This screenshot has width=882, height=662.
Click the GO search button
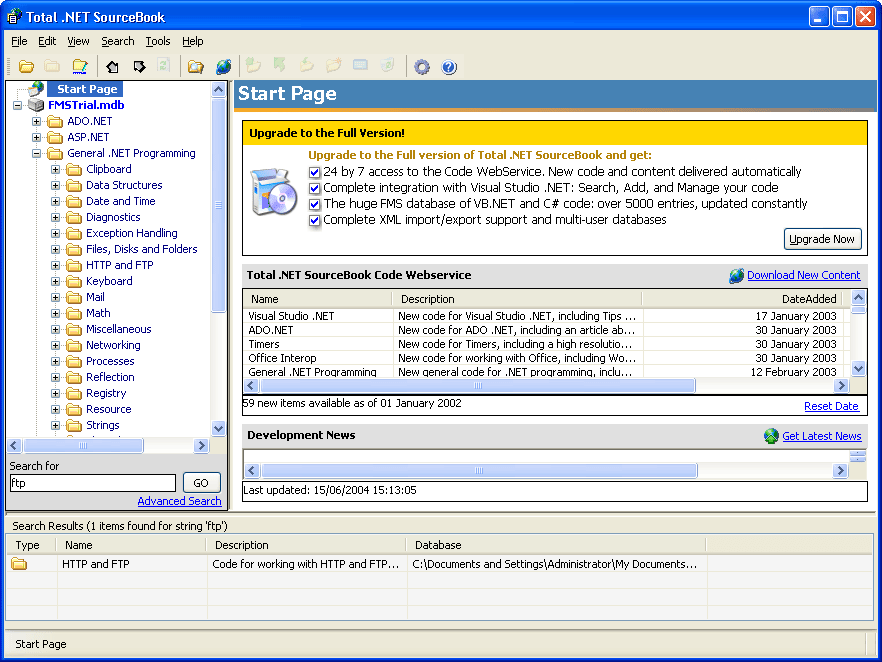tap(201, 483)
